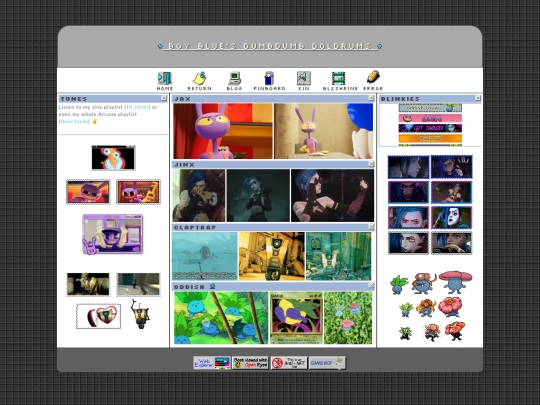Open the first Jinx panel image

[x=199, y=195]
